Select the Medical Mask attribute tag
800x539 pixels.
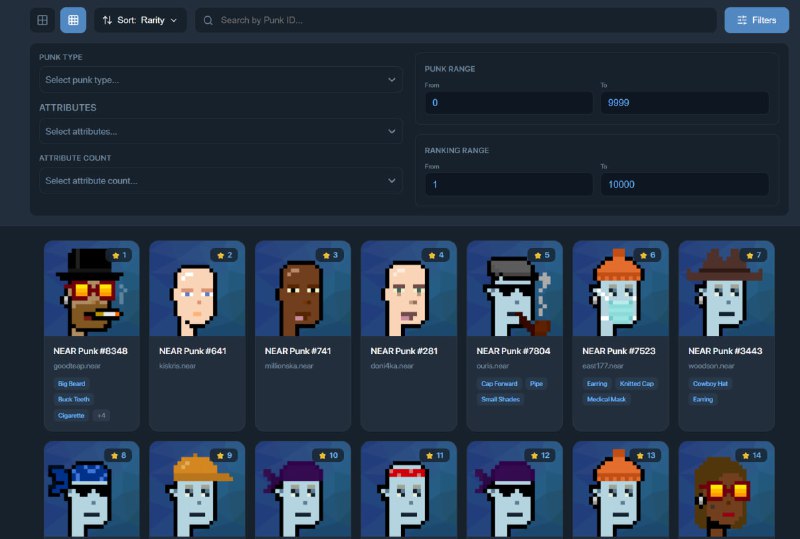pyautogui.click(x=606, y=399)
